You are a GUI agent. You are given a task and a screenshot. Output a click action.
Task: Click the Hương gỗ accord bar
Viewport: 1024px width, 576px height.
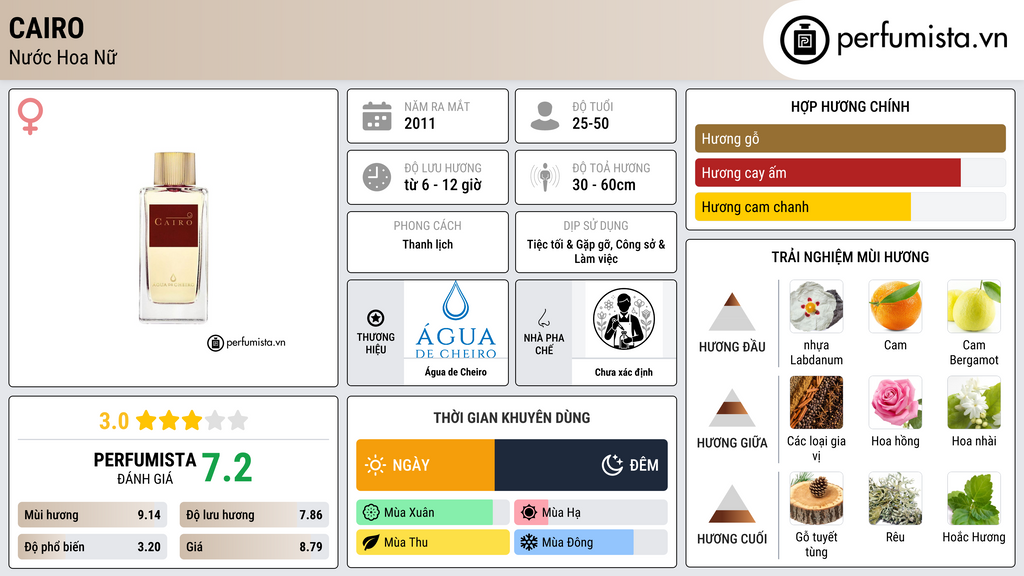pos(850,138)
